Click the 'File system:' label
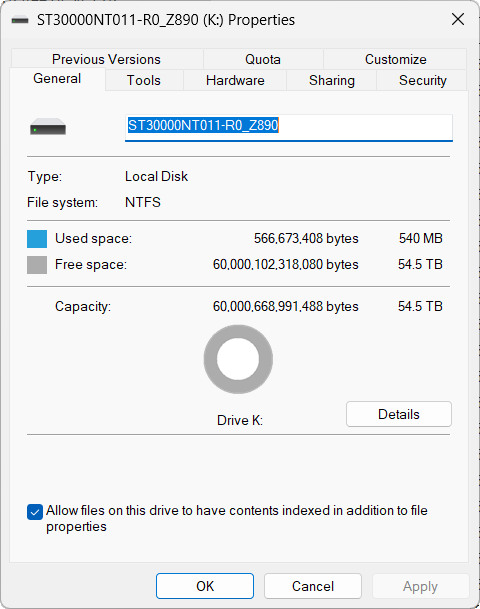This screenshot has height=609, width=480. coord(63,202)
